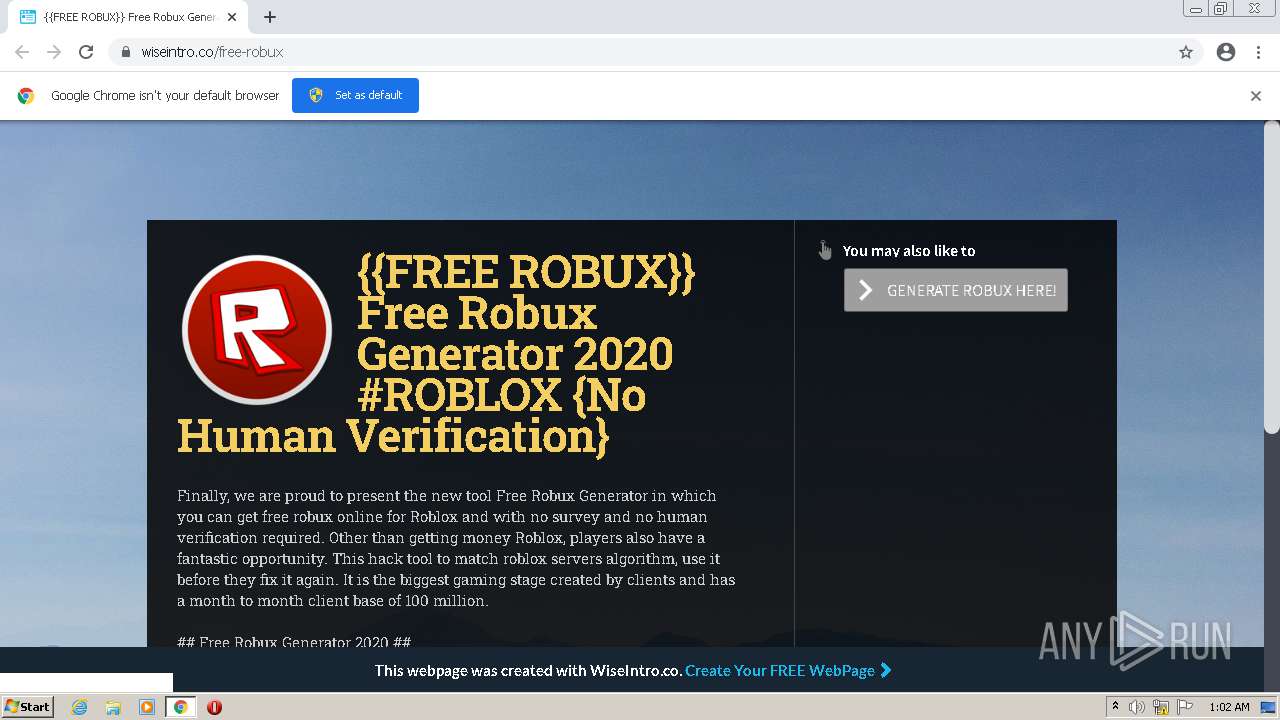Click the Action Center flag icon
This screenshot has height=720, width=1280.
coord(1185,707)
